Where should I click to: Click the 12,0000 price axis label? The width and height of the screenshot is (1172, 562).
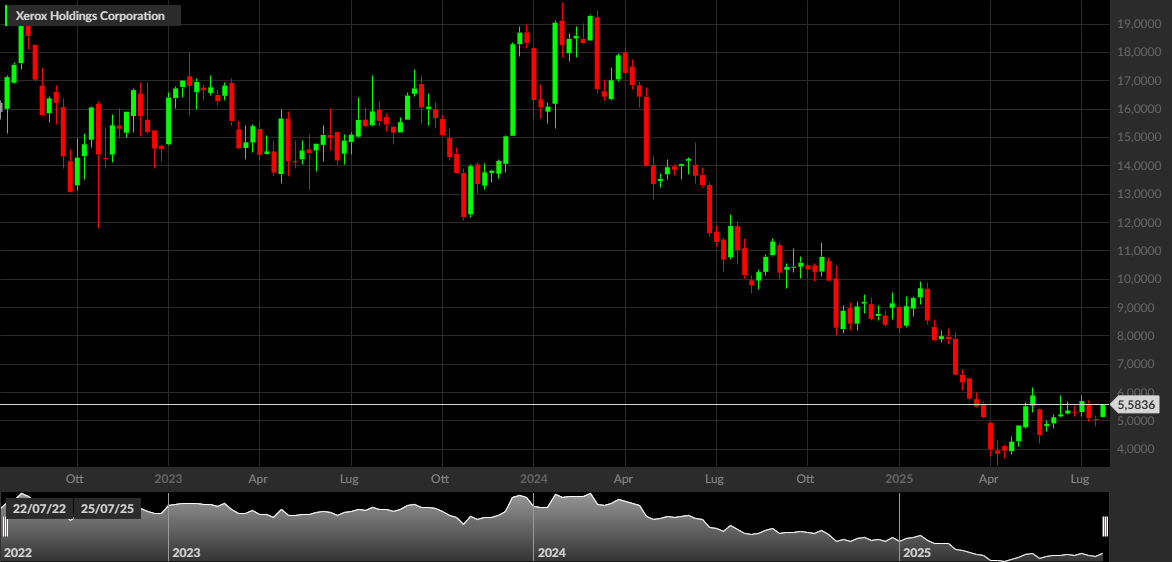click(1139, 223)
